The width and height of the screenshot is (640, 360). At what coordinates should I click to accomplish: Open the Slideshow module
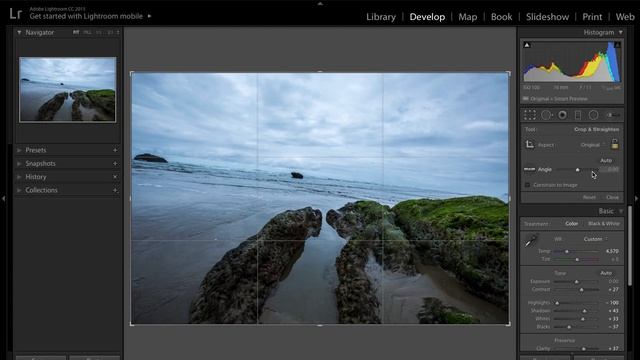(547, 17)
